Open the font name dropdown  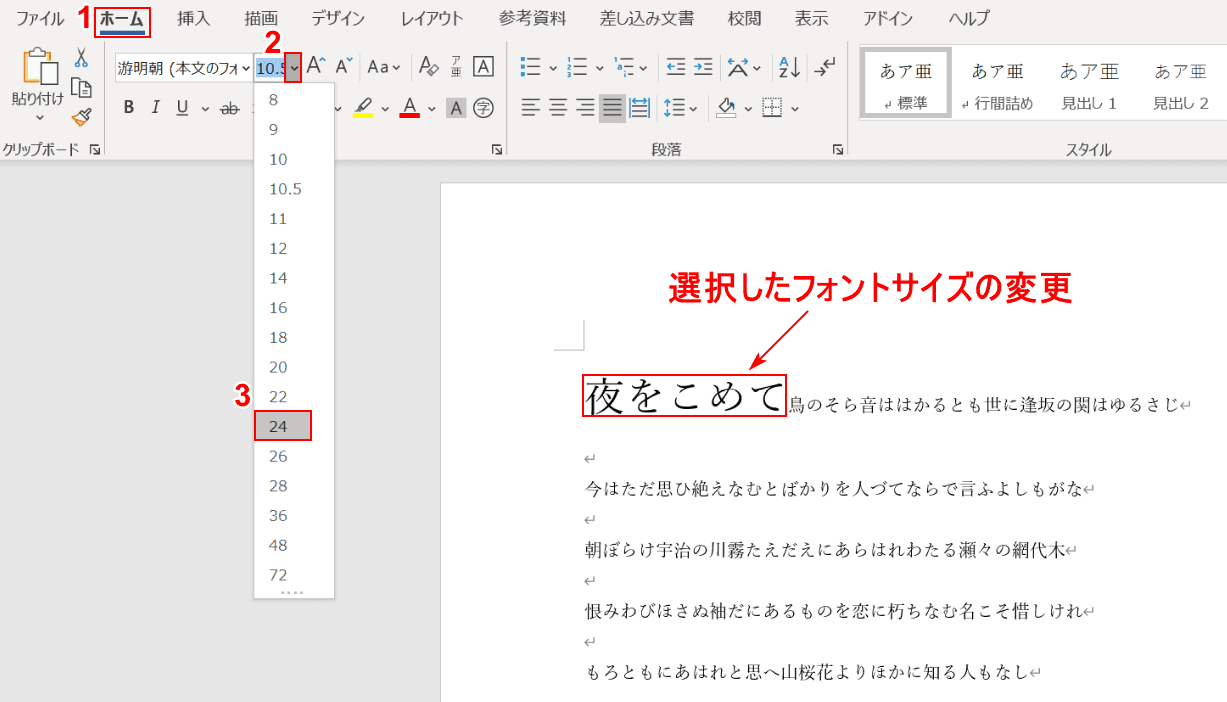pyautogui.click(x=245, y=68)
